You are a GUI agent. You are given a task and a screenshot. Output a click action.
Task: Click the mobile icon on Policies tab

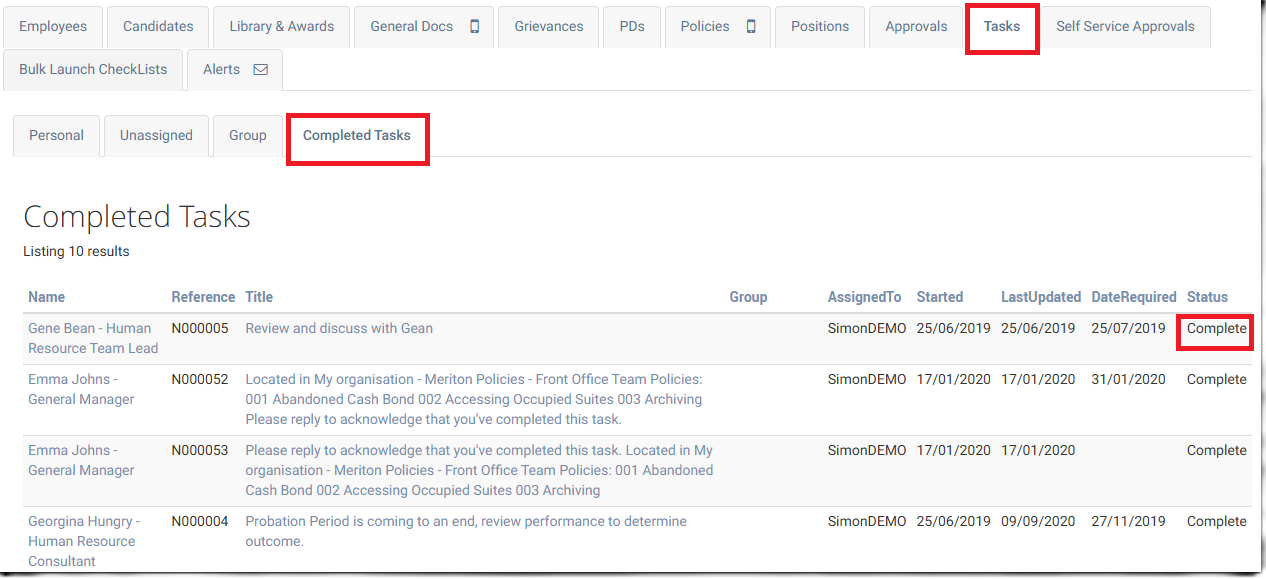click(x=751, y=27)
